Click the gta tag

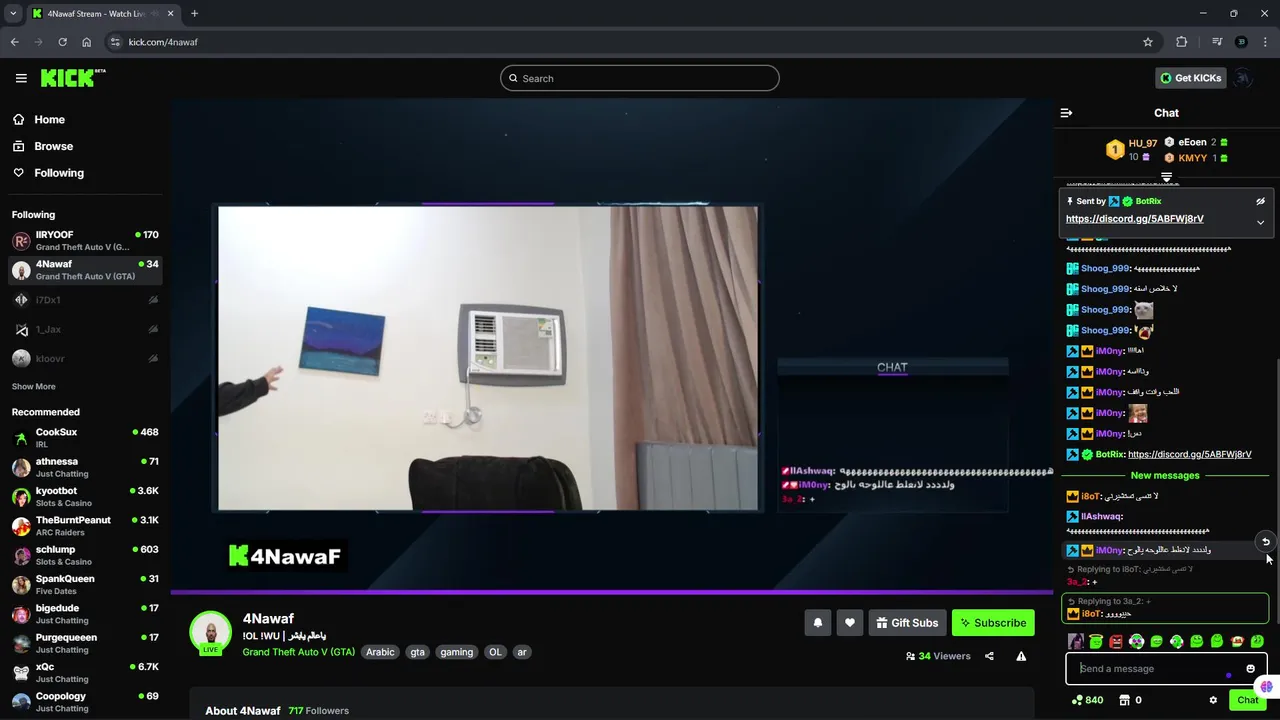(417, 652)
